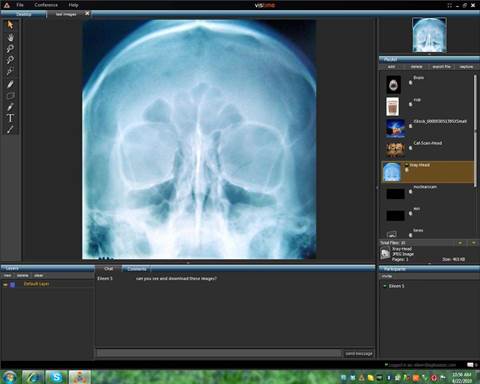Select the arrow pointer tool
Screen dimensions: 480x384
pyautogui.click(x=10, y=25)
